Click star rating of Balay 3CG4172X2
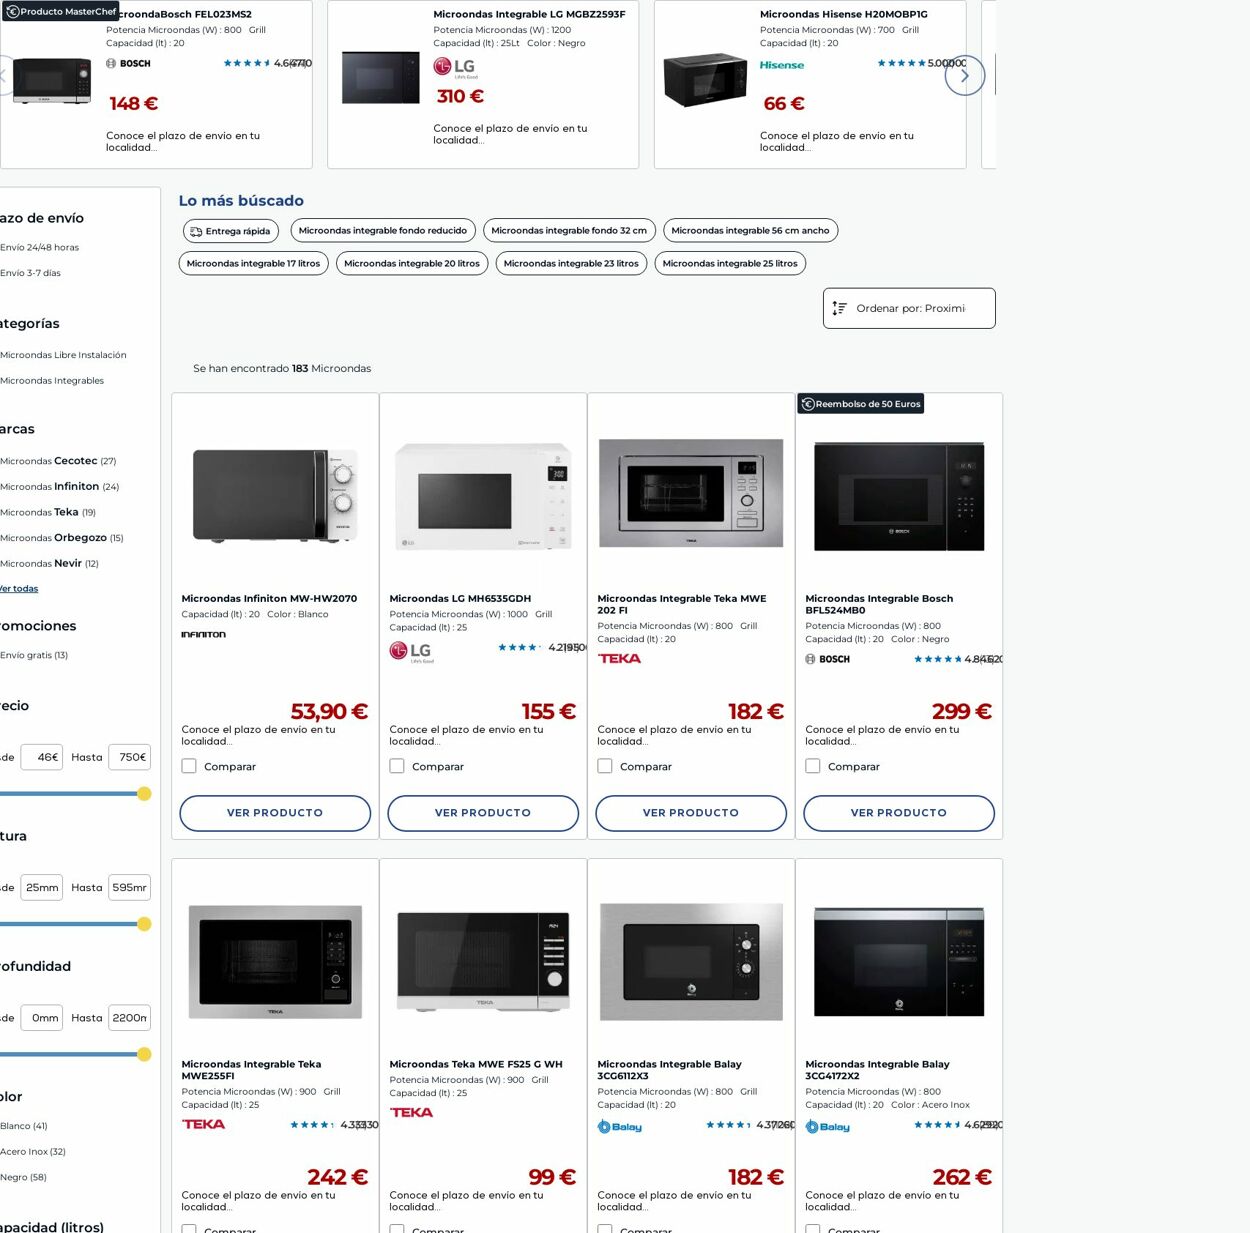Screen dimensions: 1250x1233 pyautogui.click(x=937, y=1125)
